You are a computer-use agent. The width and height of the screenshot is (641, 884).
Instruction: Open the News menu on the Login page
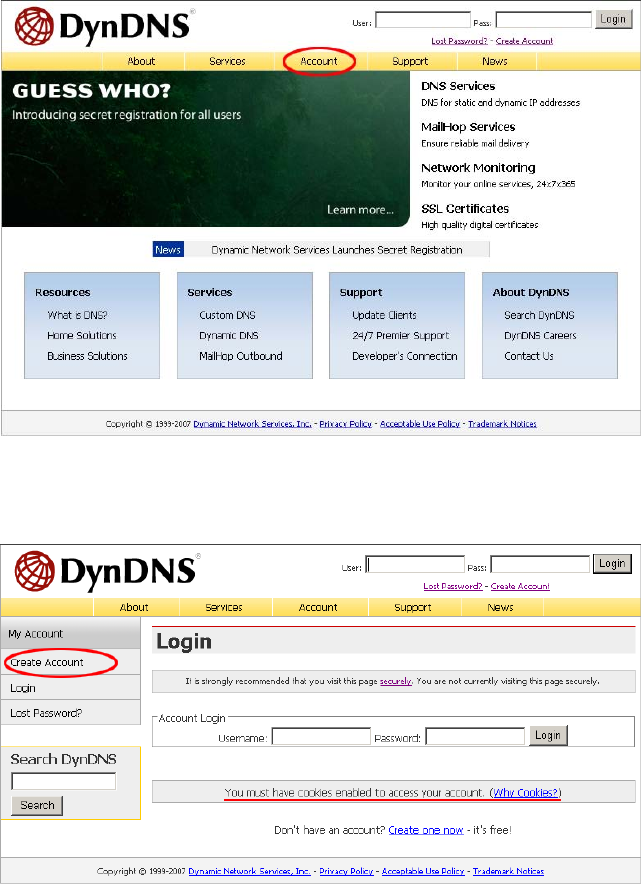500,607
